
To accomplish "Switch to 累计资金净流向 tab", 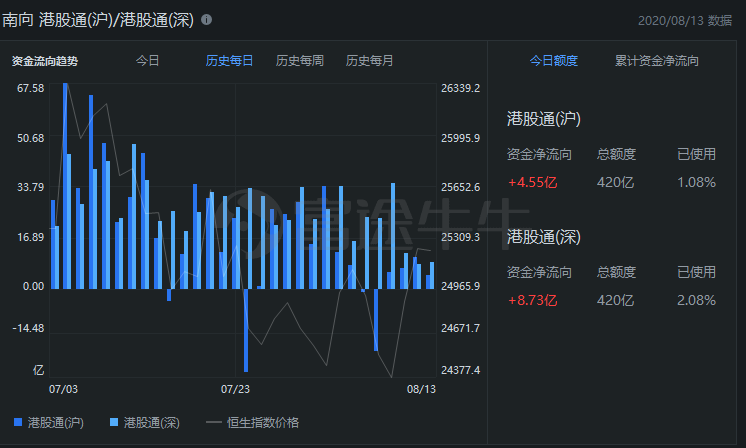I will [657, 61].
